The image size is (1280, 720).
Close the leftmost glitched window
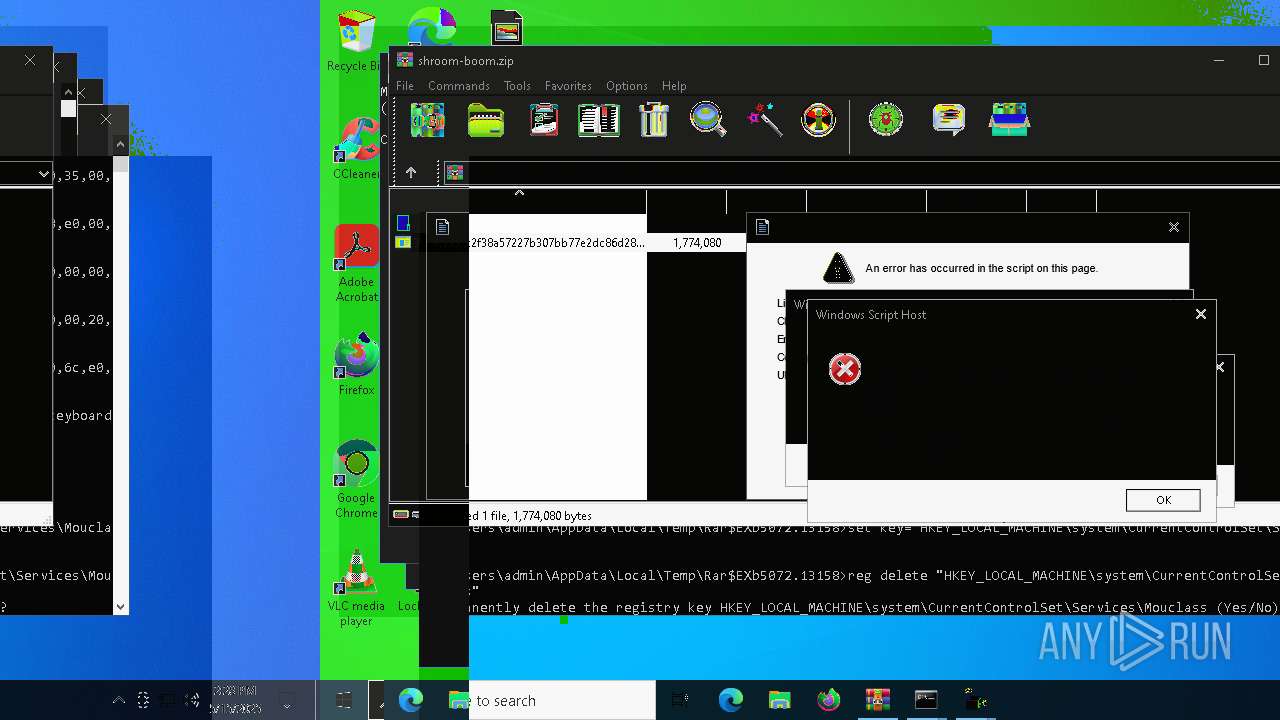pos(30,60)
